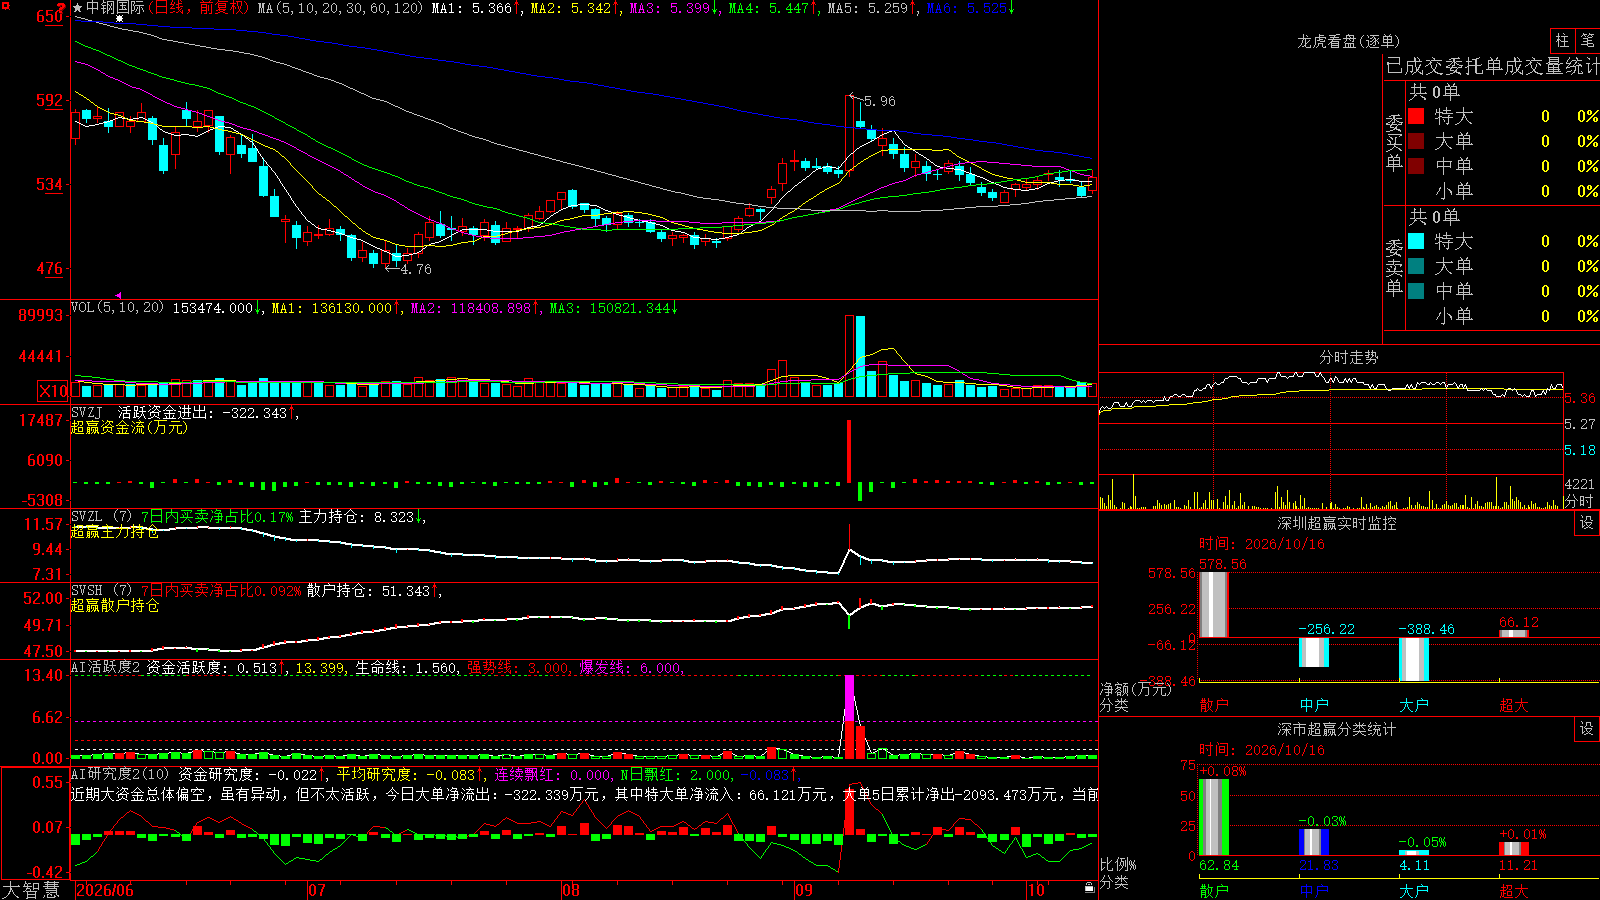Viewport: 1600px width, 900px height.
Task: Open 设 settings for 深市超赢分类统计
Action: pos(1587,729)
